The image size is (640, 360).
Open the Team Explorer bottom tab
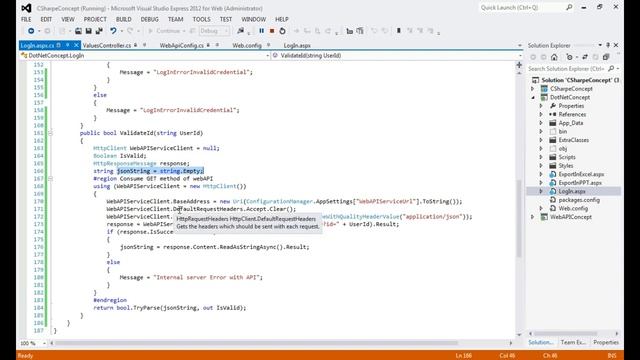(573, 342)
